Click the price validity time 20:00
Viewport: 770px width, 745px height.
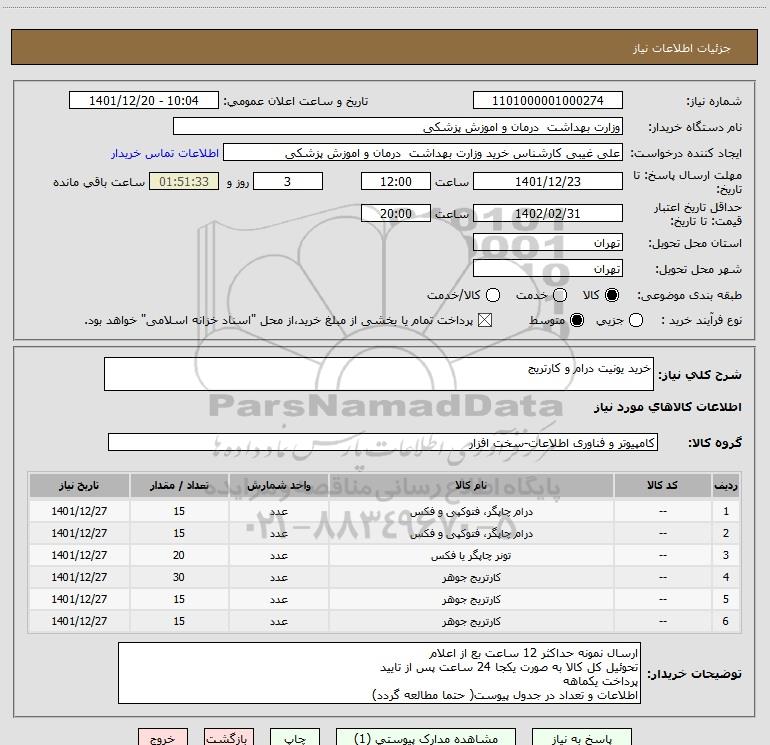click(396, 213)
